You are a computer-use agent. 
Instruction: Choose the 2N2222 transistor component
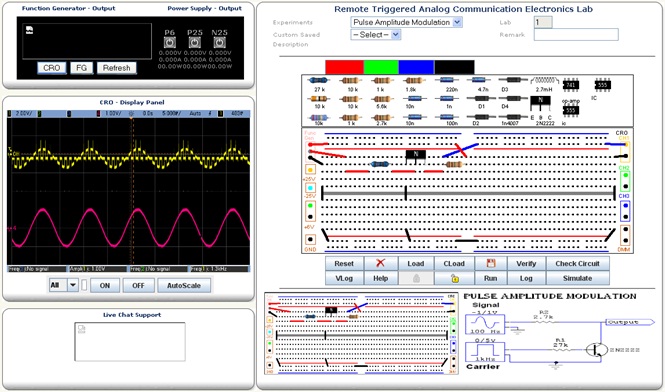(540, 102)
